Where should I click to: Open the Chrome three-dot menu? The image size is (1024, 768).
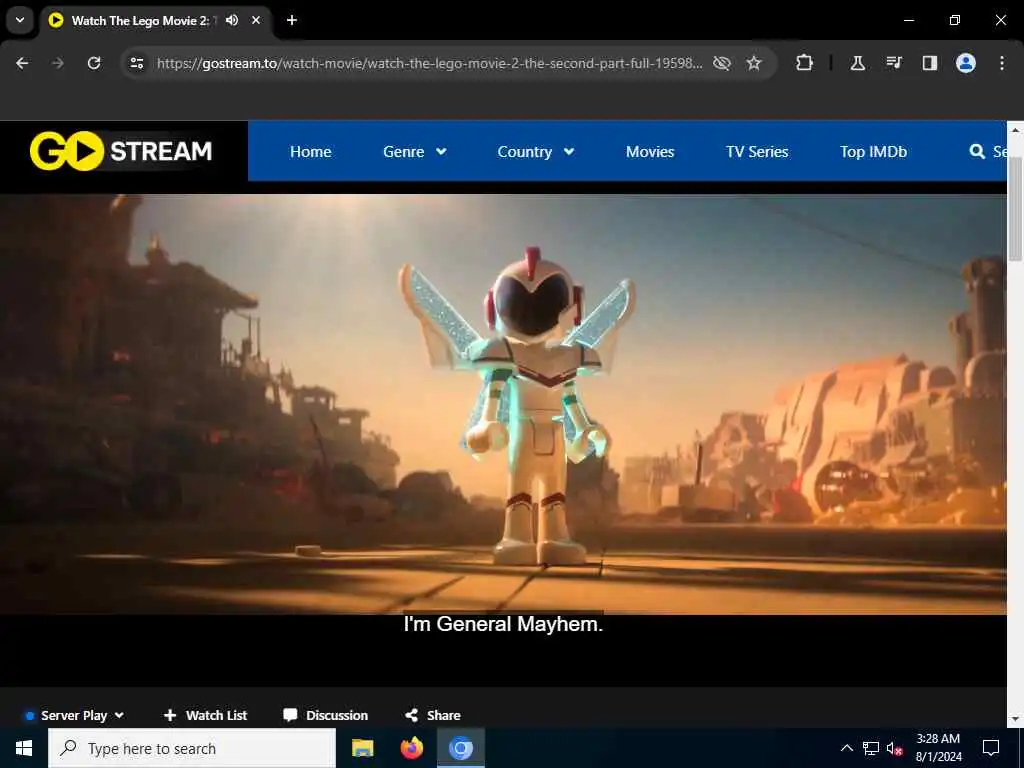[1002, 63]
